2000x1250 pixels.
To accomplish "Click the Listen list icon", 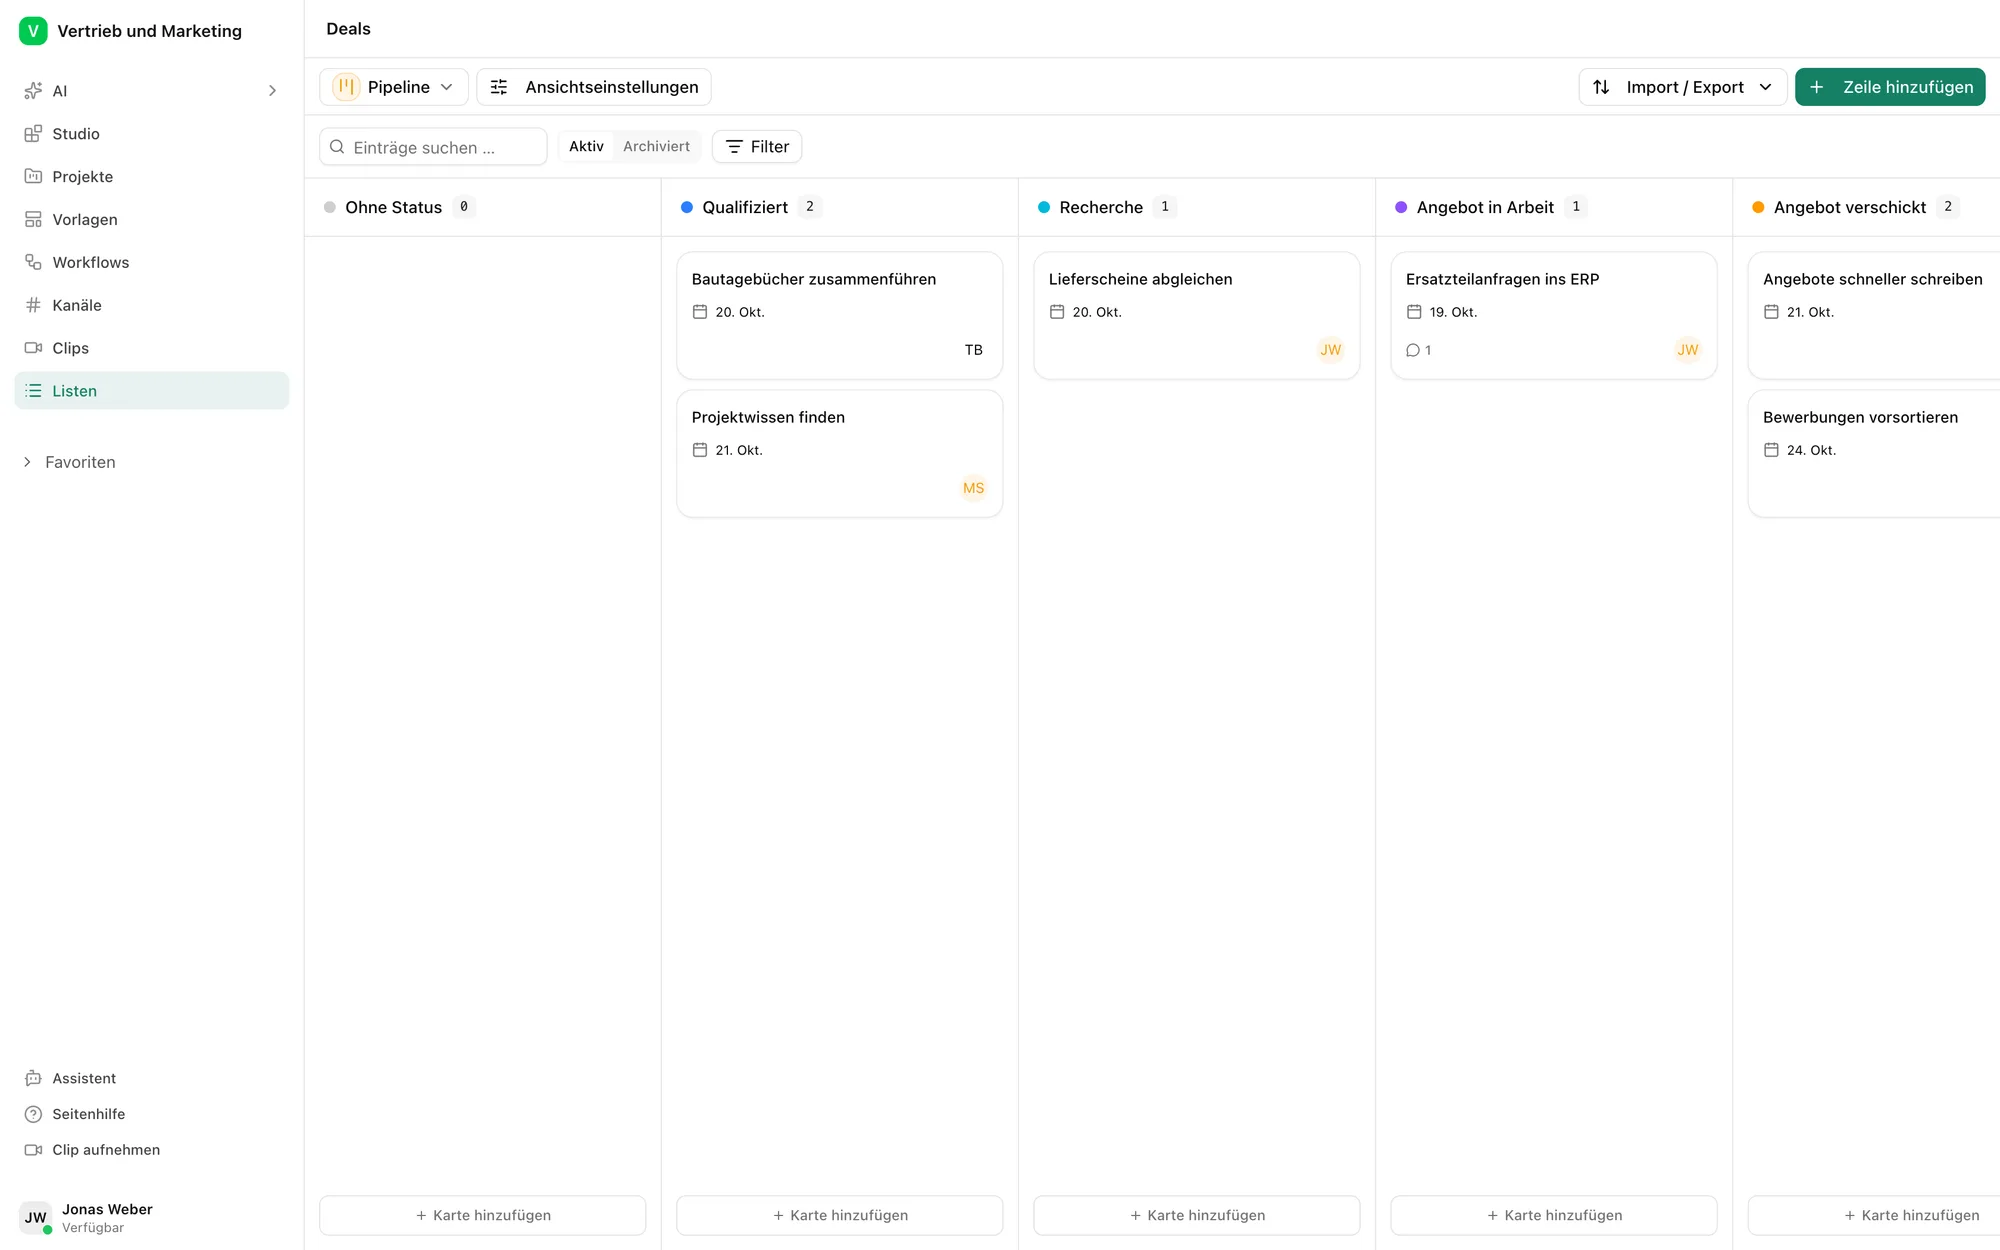I will click(x=33, y=391).
